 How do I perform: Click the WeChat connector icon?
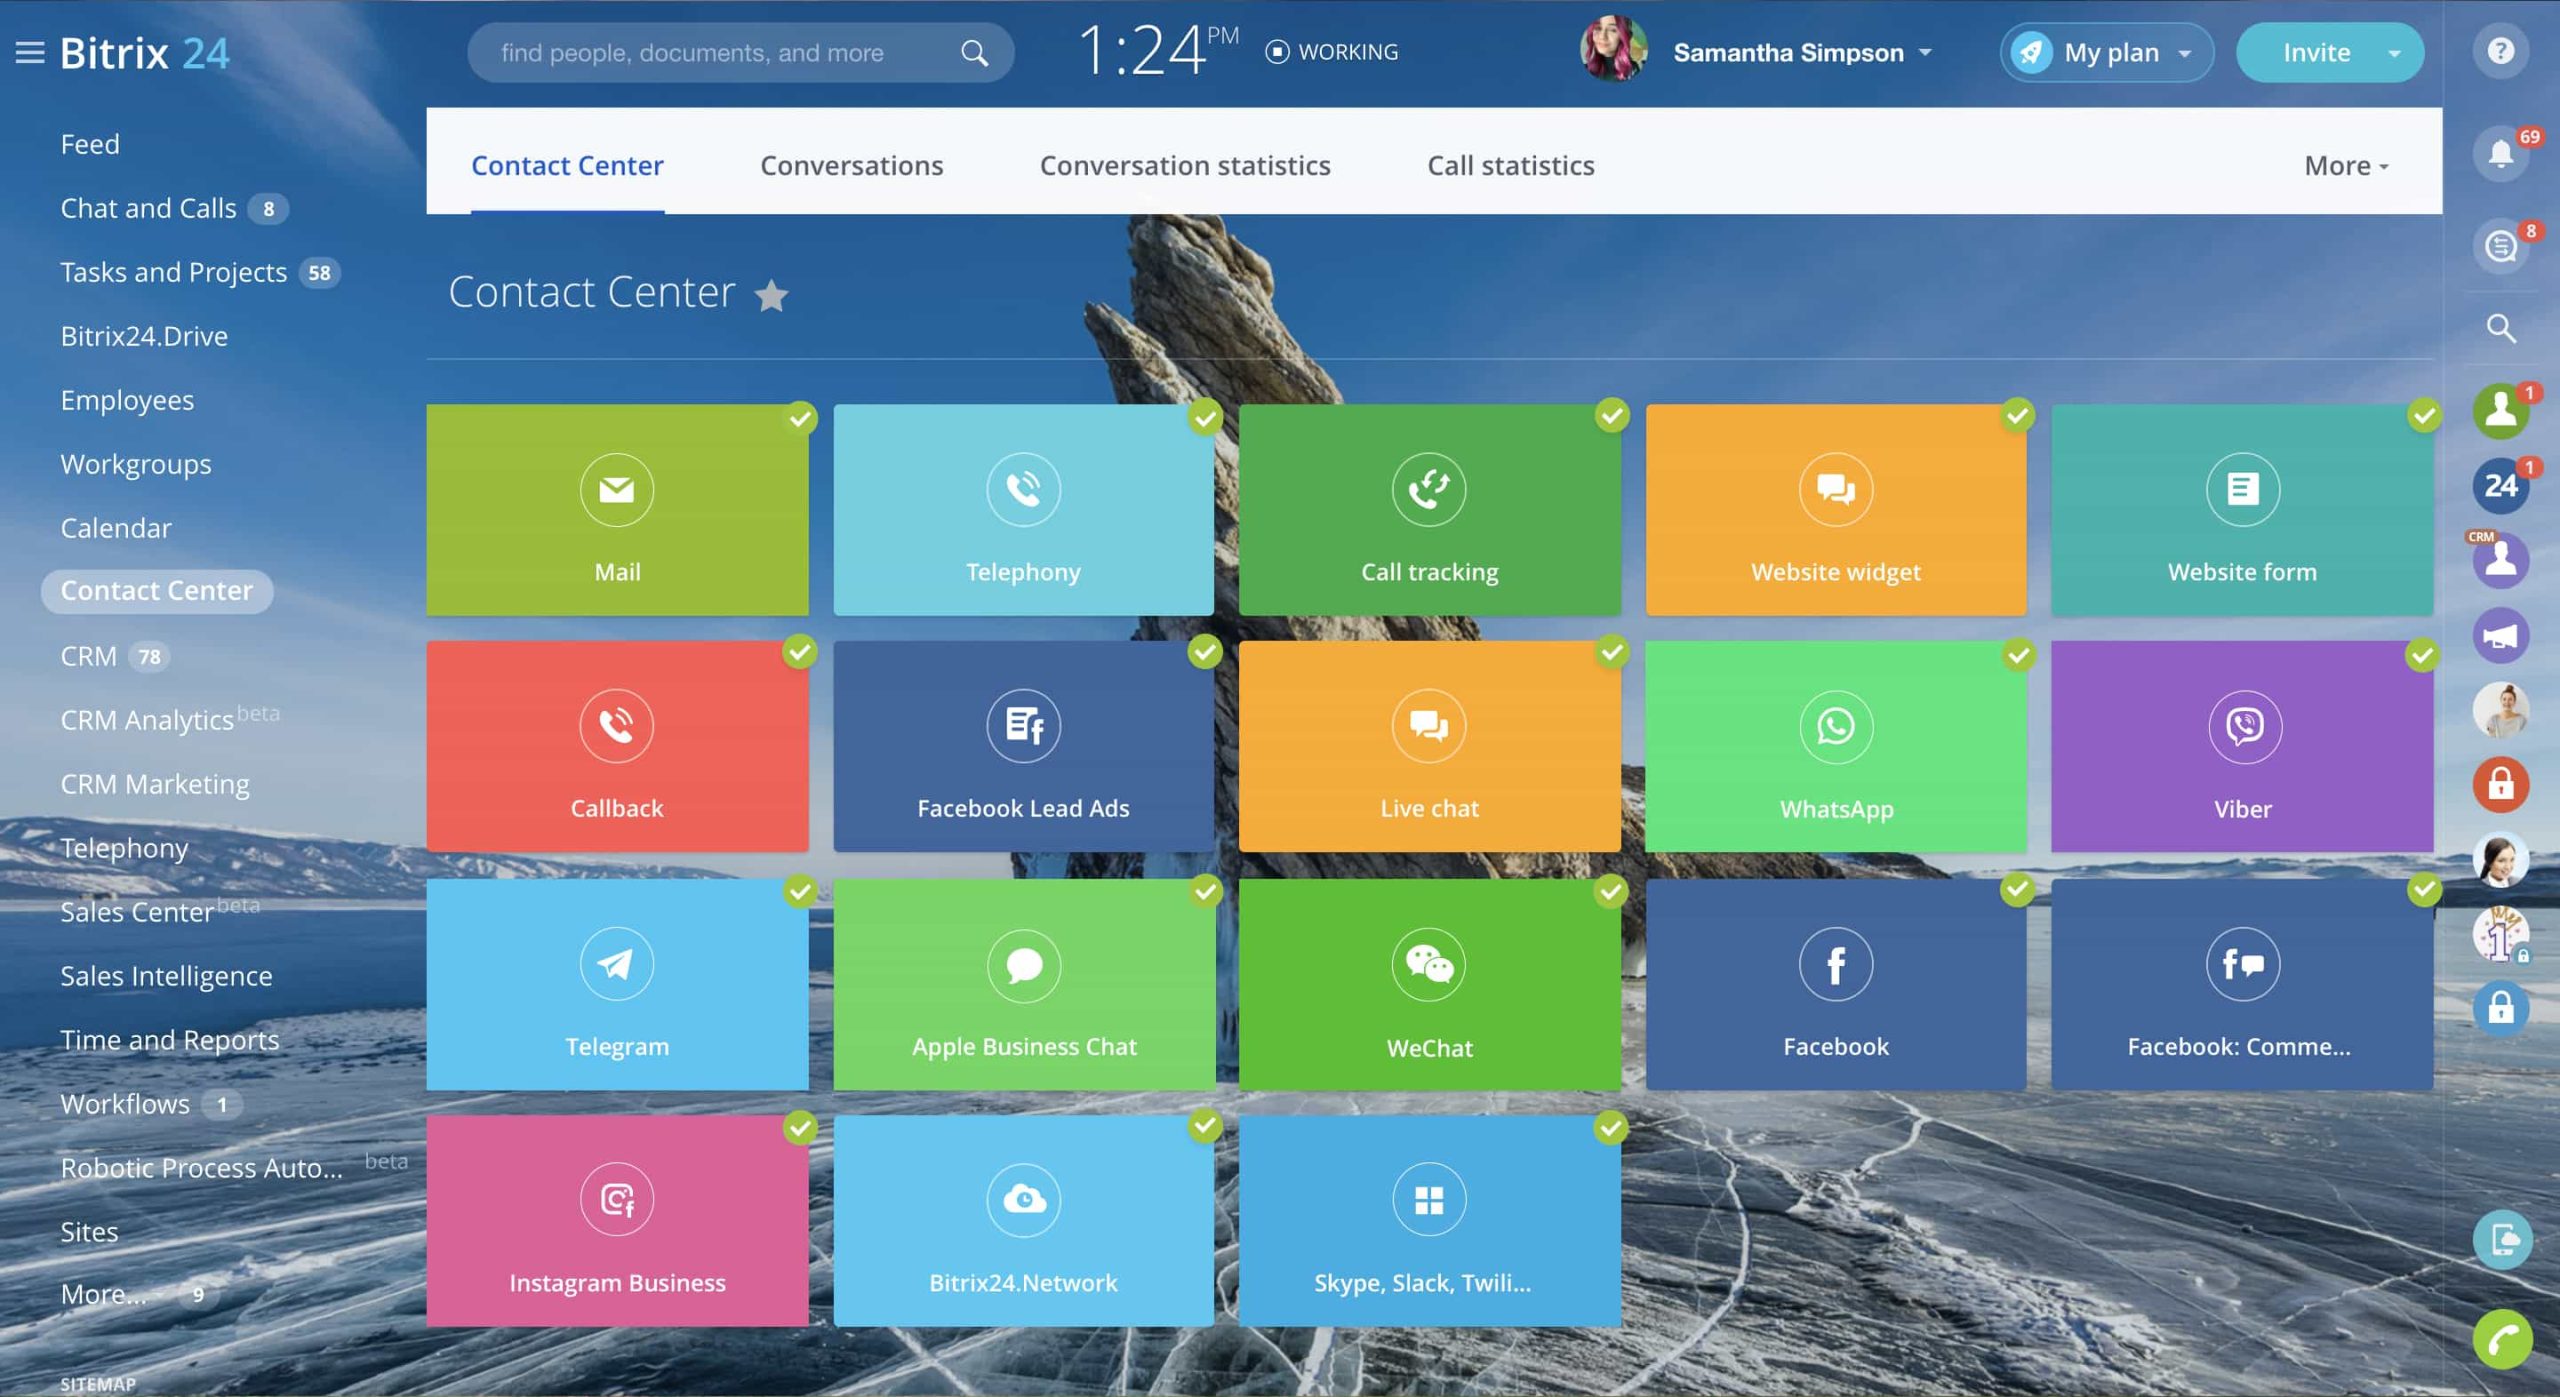(x=1428, y=964)
